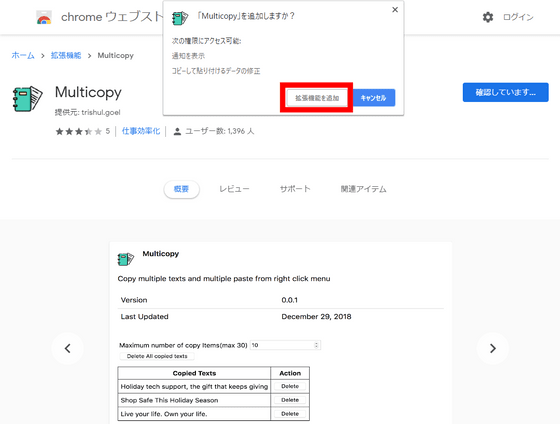Image resolution: width=560 pixels, height=424 pixels.
Task: Click the Multicopy icon in preview screenshot
Action: [126, 259]
